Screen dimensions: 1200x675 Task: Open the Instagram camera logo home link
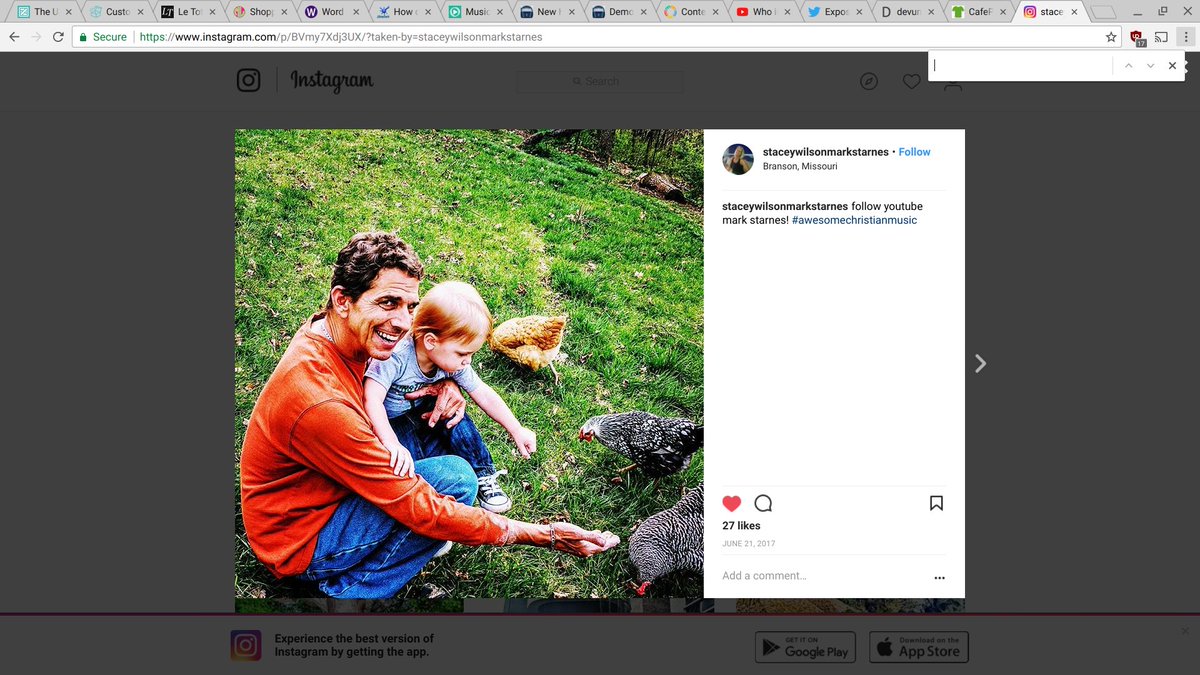coord(248,80)
